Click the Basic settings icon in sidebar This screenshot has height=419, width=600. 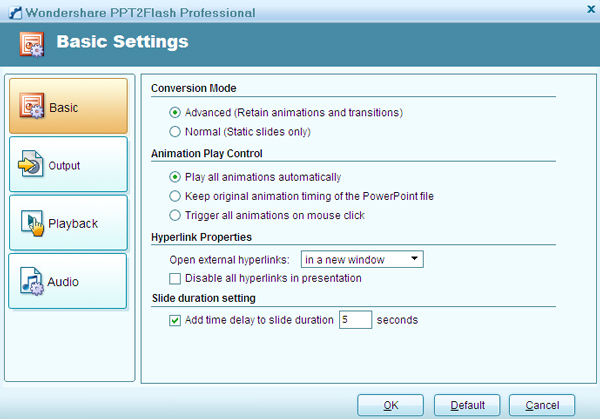coord(33,106)
